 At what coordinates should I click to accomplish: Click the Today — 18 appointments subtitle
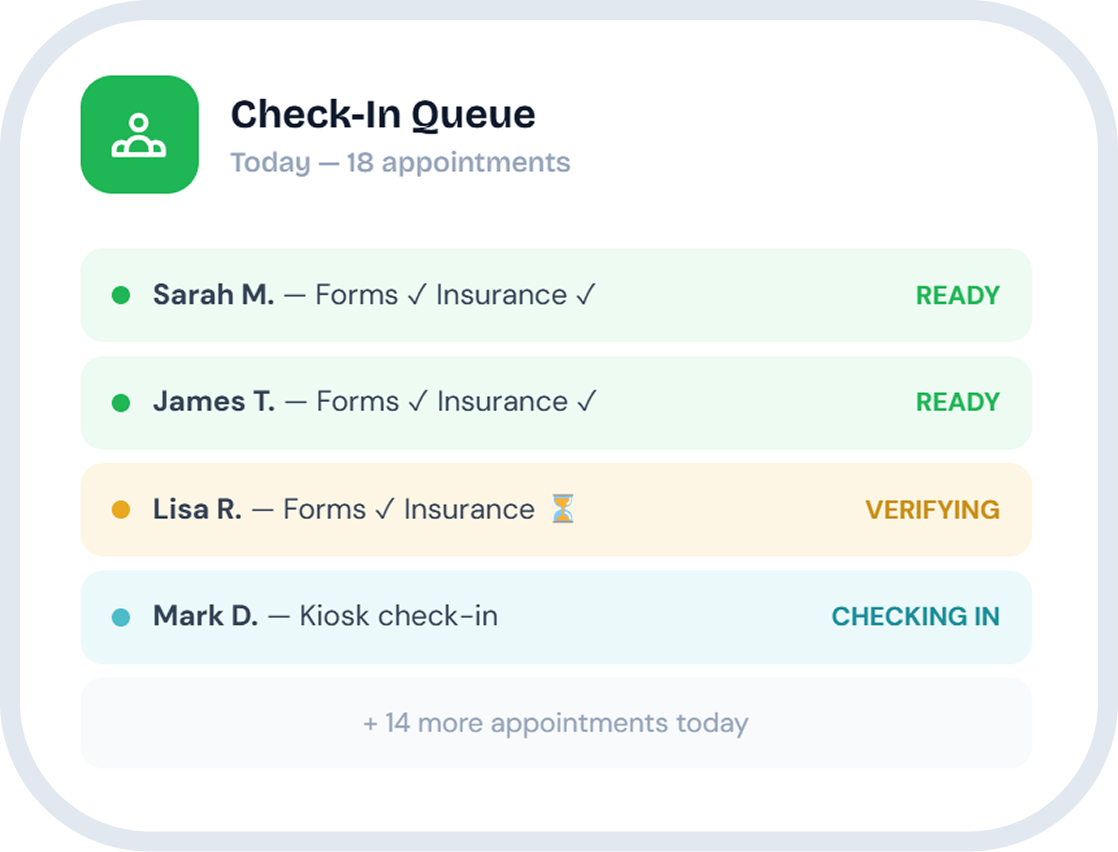pyautogui.click(x=400, y=163)
